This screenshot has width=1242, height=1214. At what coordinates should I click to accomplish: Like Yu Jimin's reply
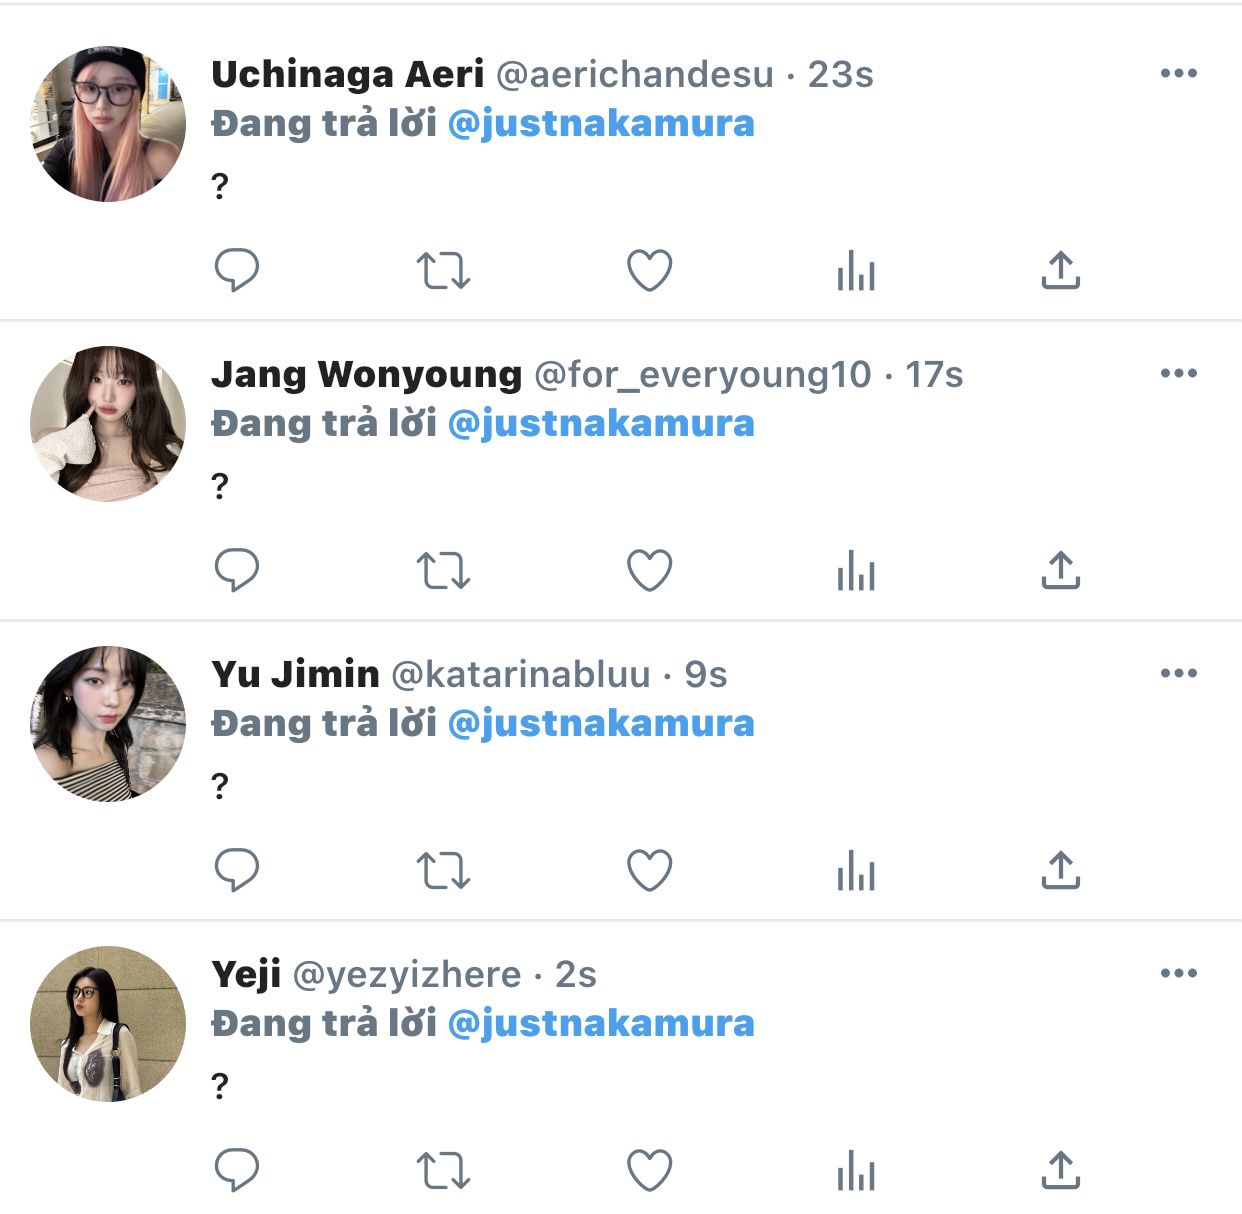pyautogui.click(x=649, y=870)
